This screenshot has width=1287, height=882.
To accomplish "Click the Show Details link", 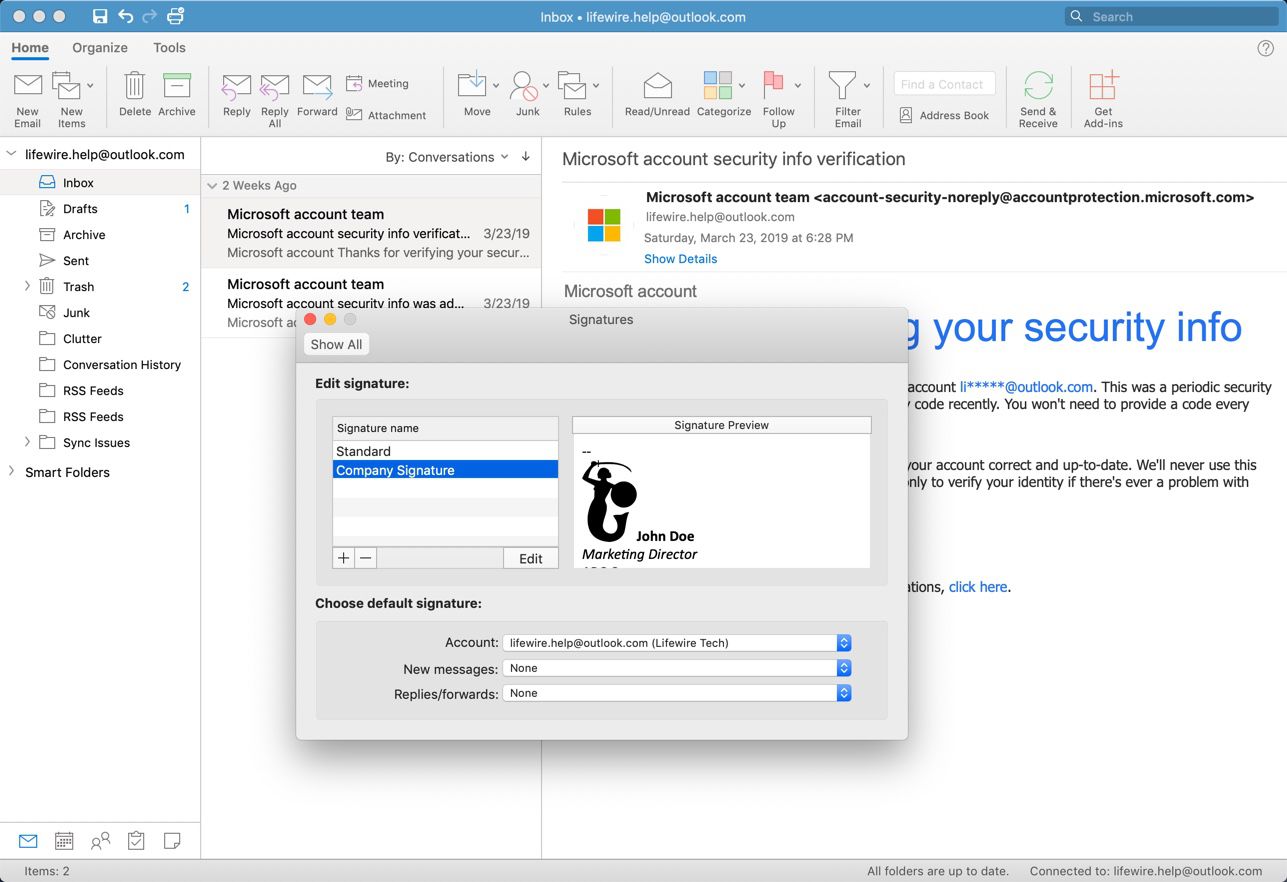I will pyautogui.click(x=680, y=259).
